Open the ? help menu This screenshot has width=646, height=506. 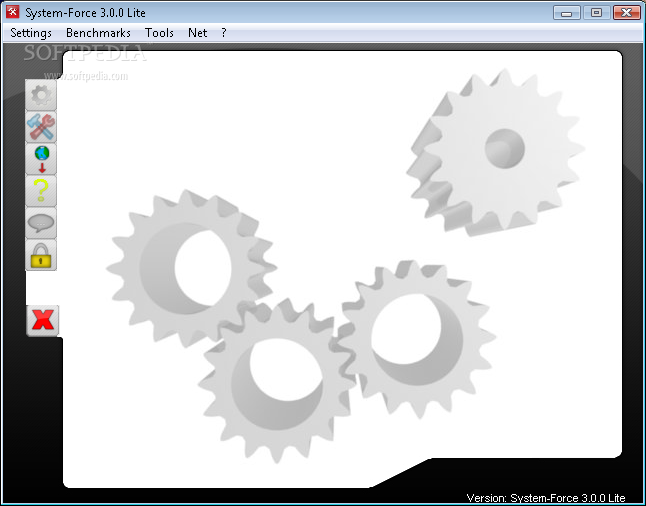click(x=224, y=33)
